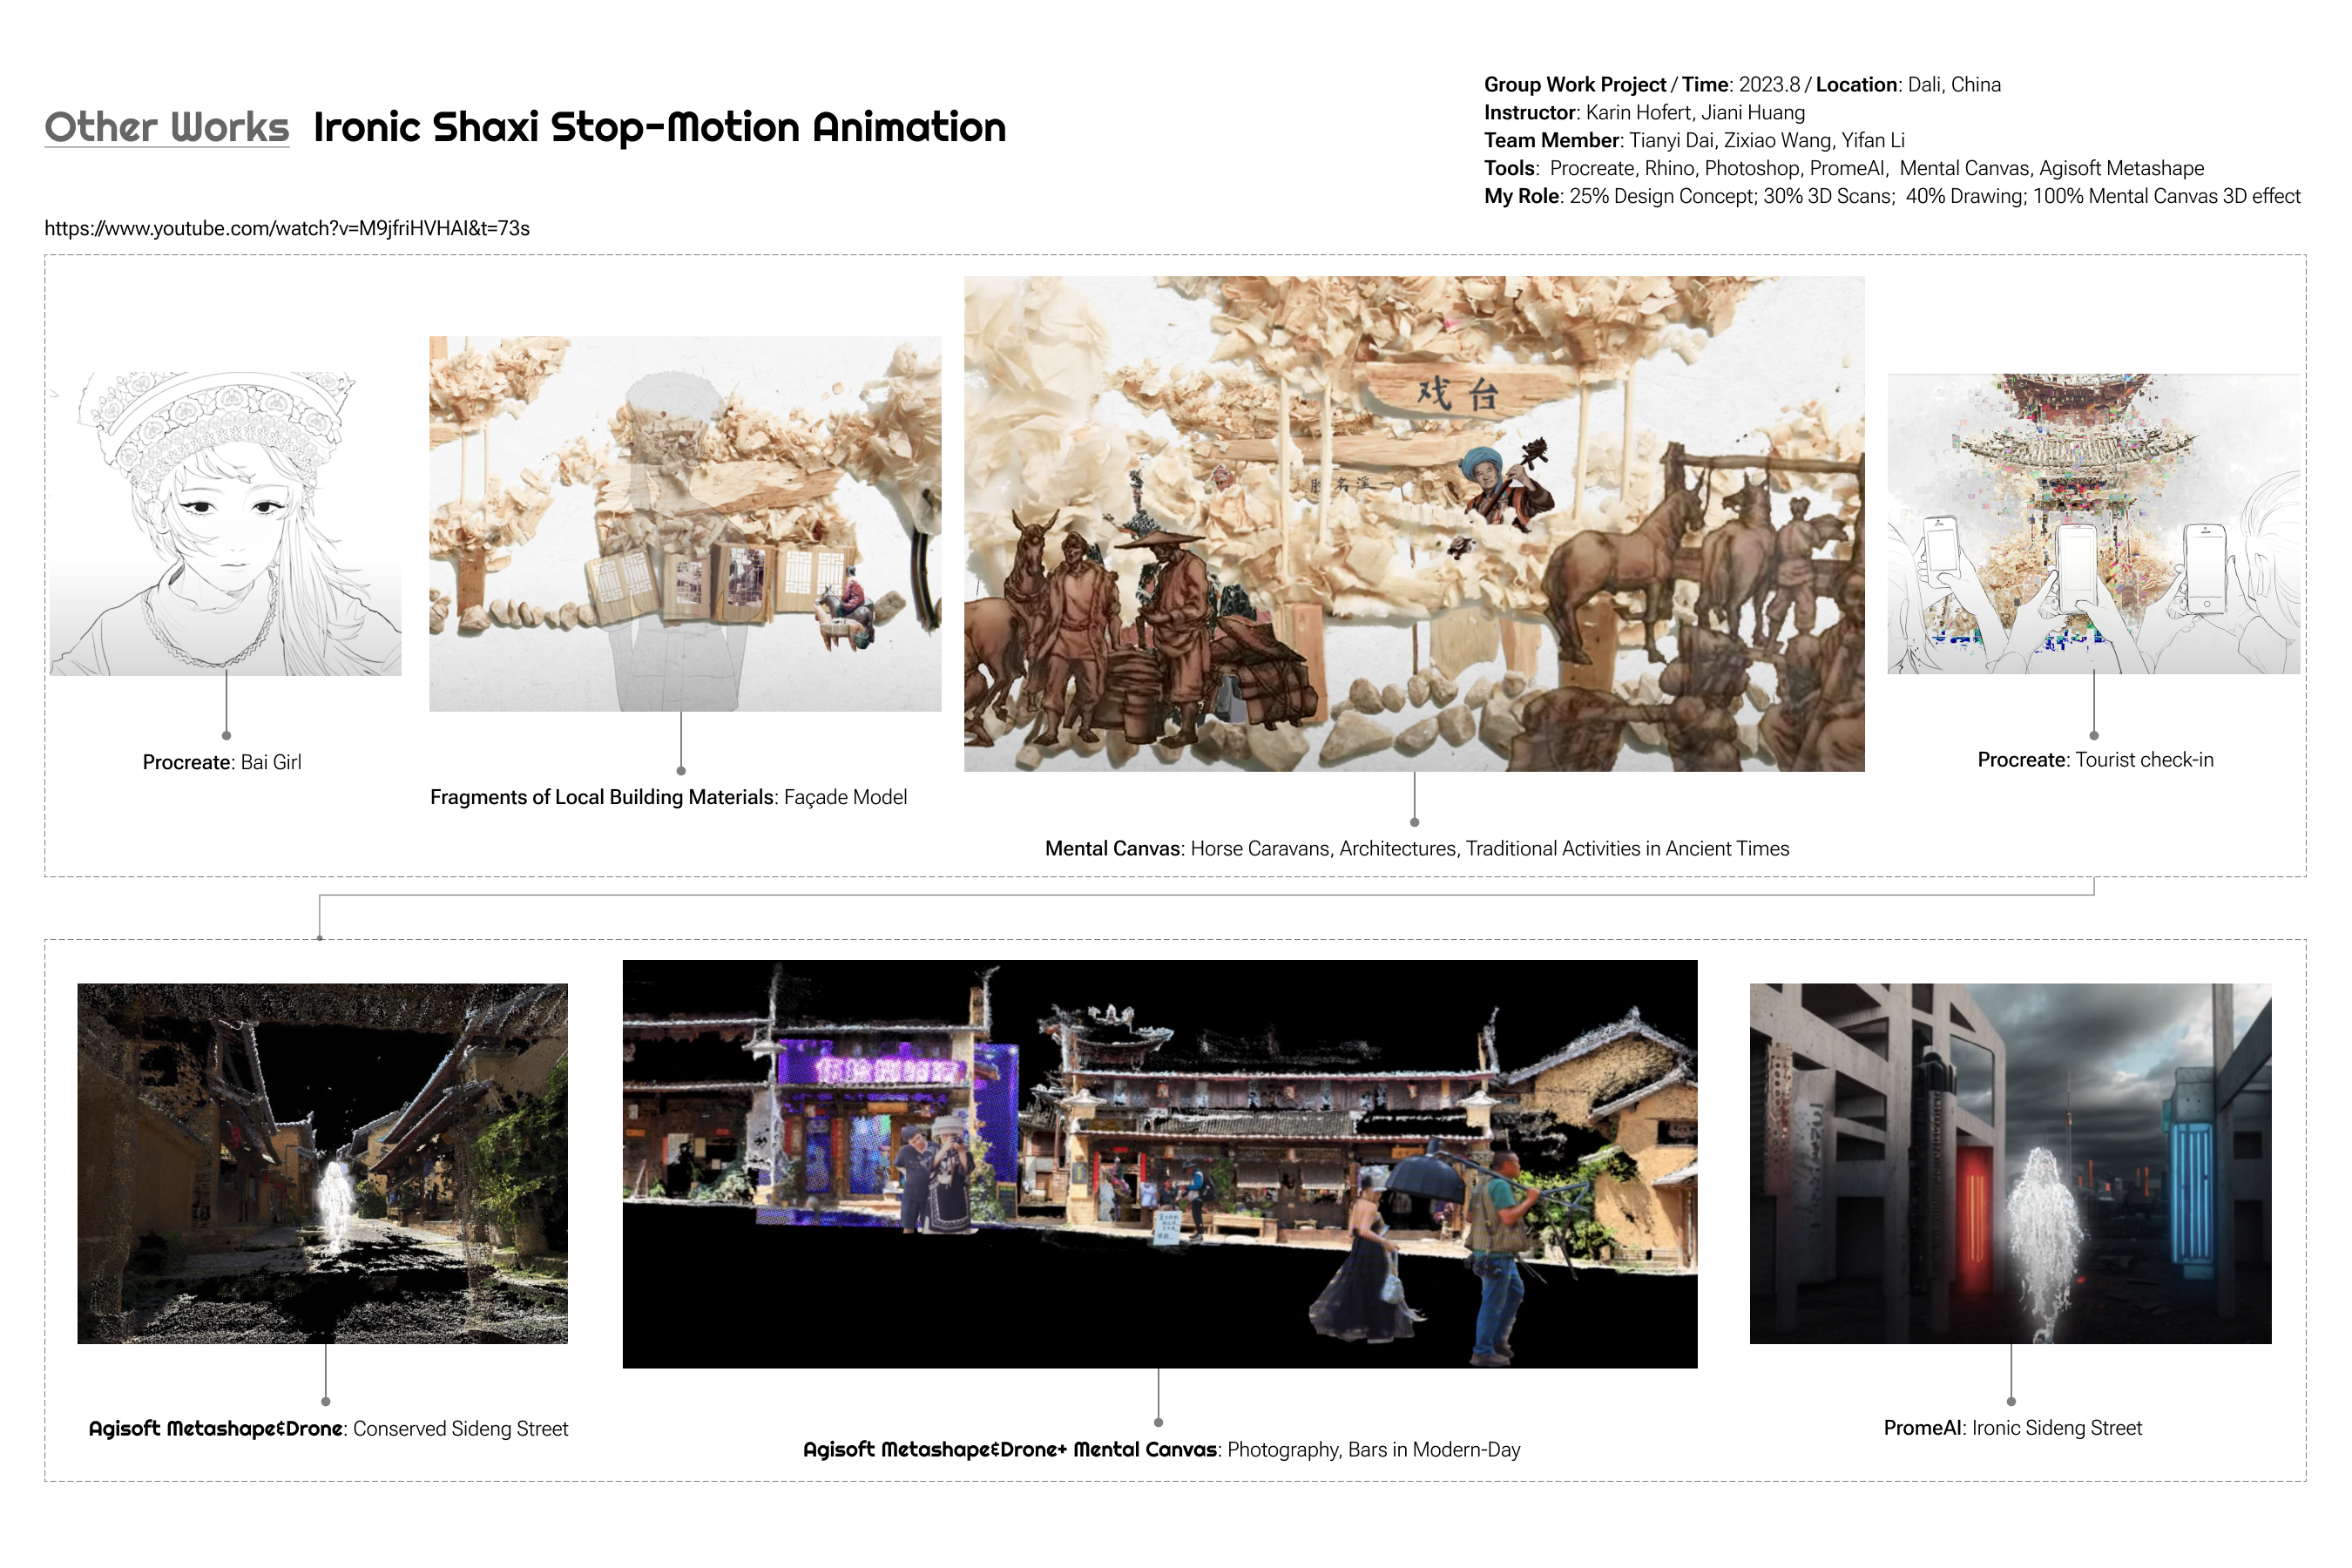Select the Tools list text line

(x=1844, y=168)
